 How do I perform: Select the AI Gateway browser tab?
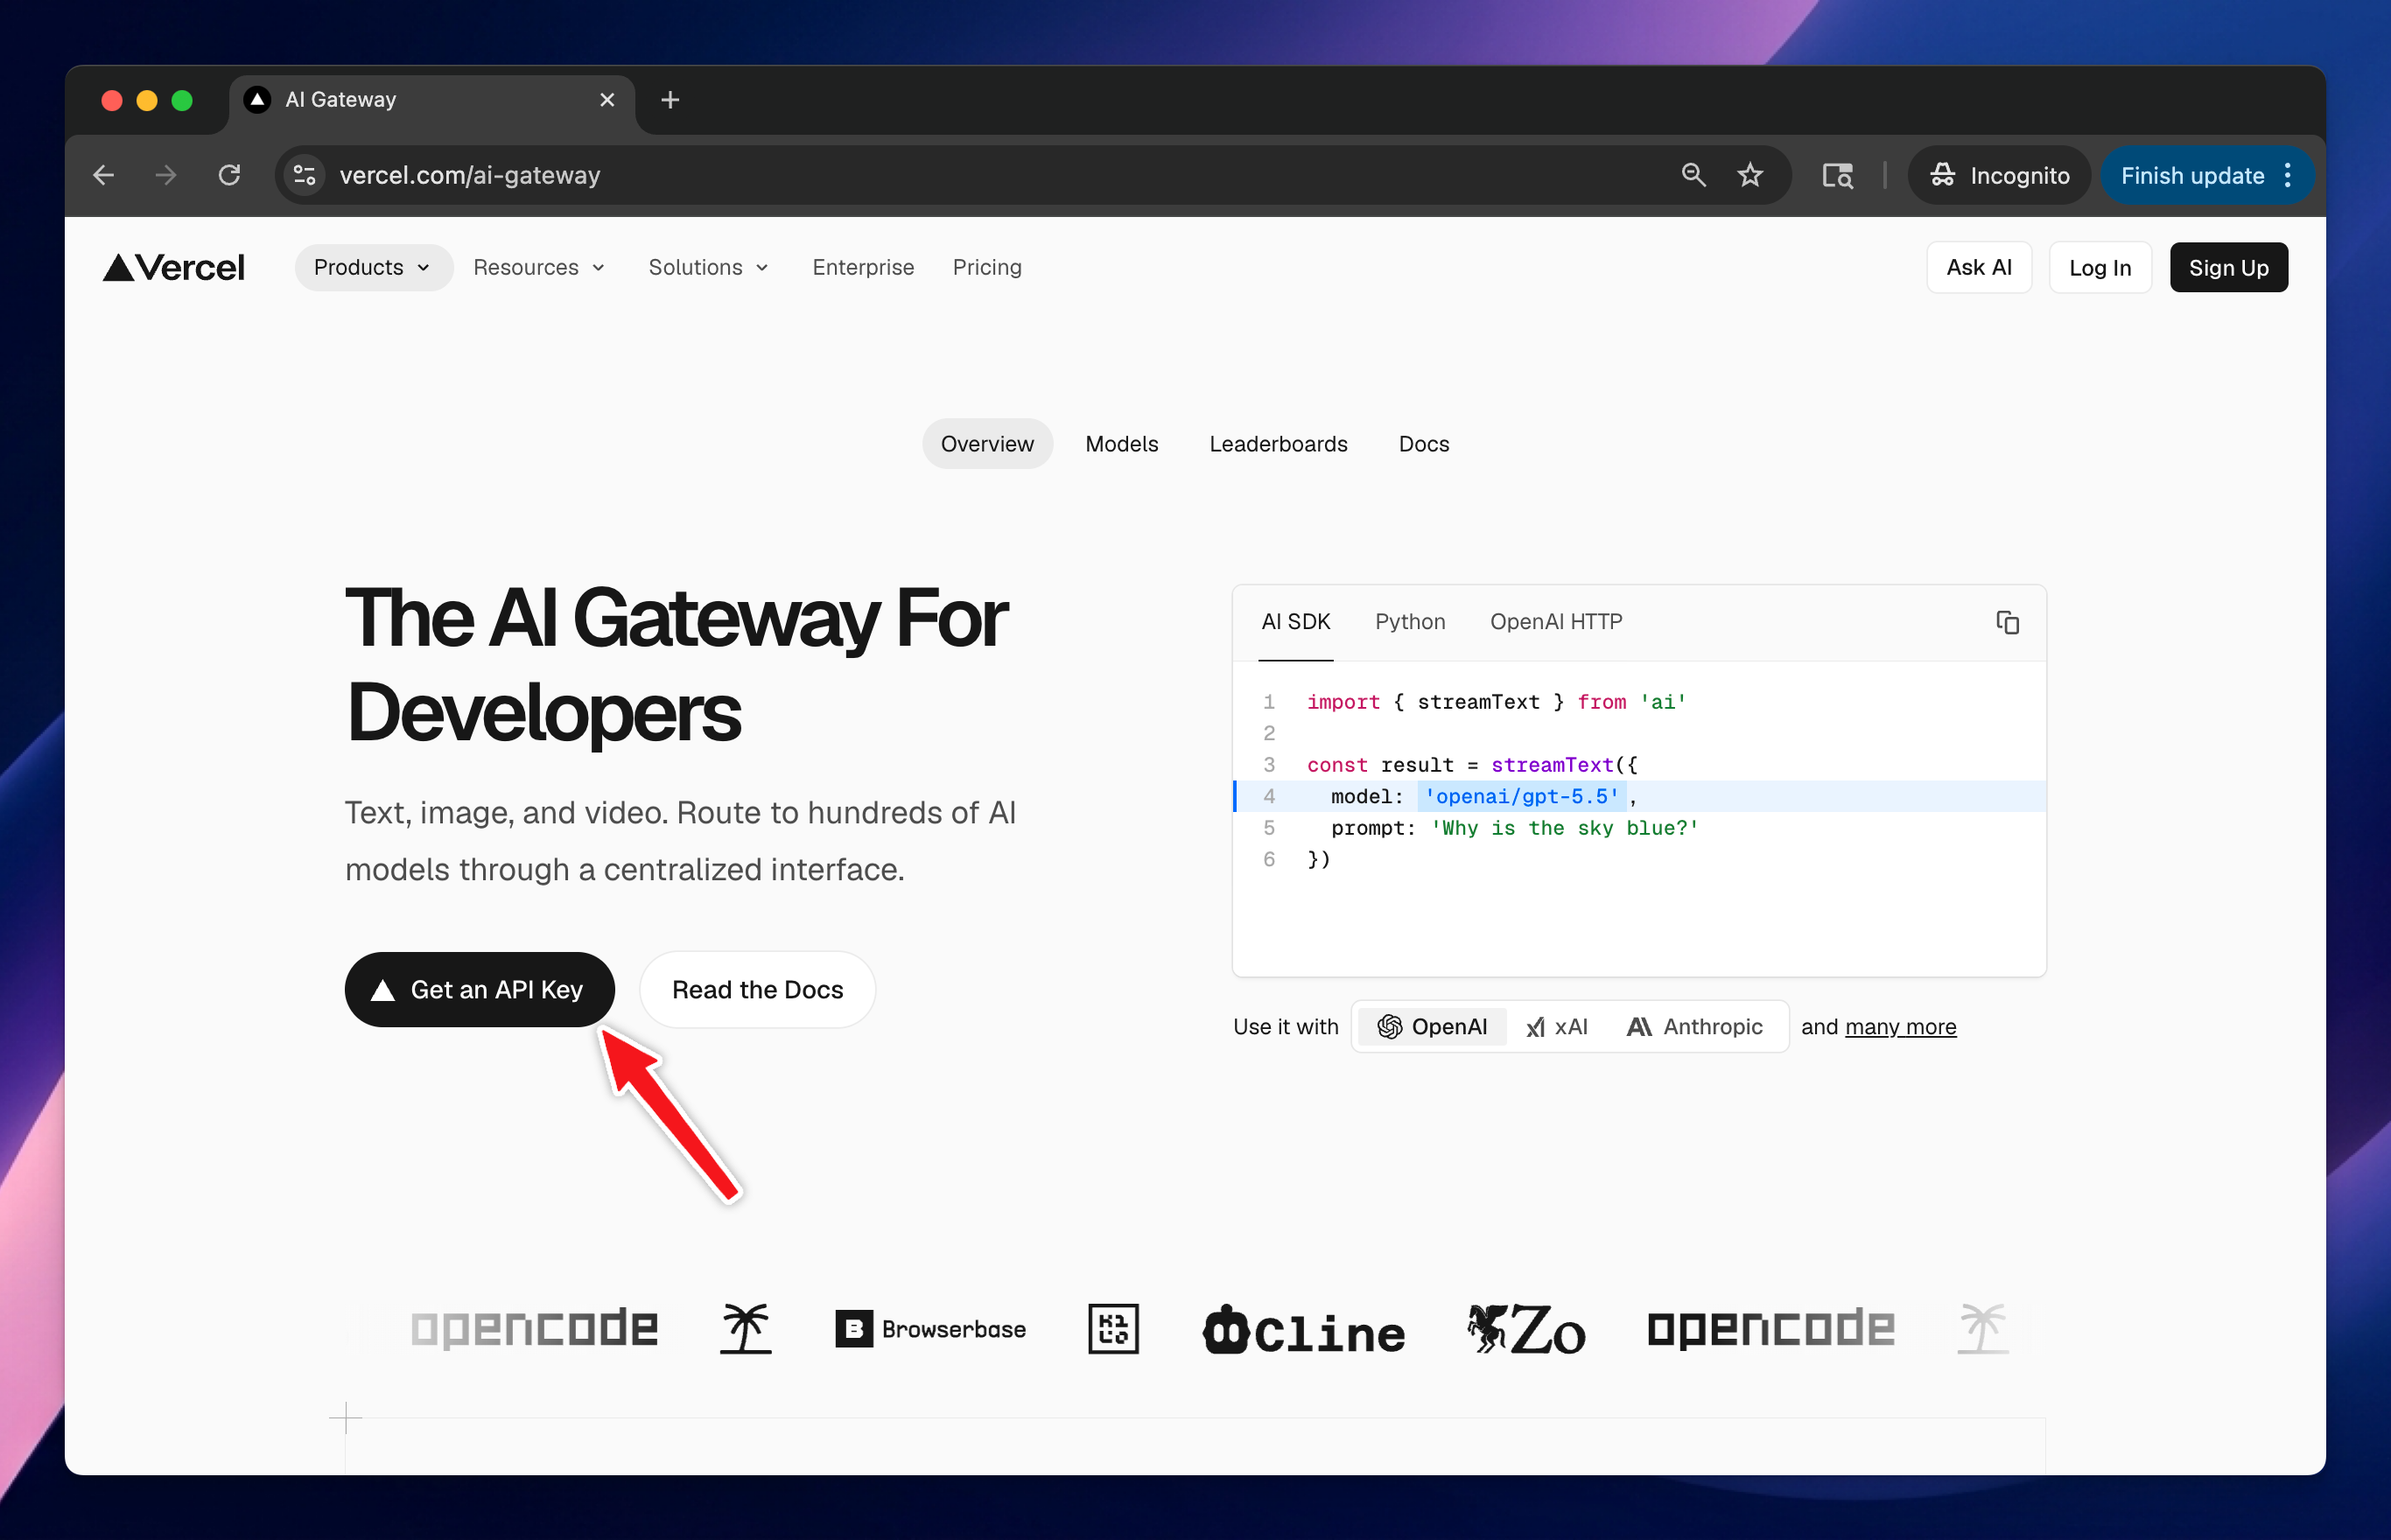pos(432,100)
